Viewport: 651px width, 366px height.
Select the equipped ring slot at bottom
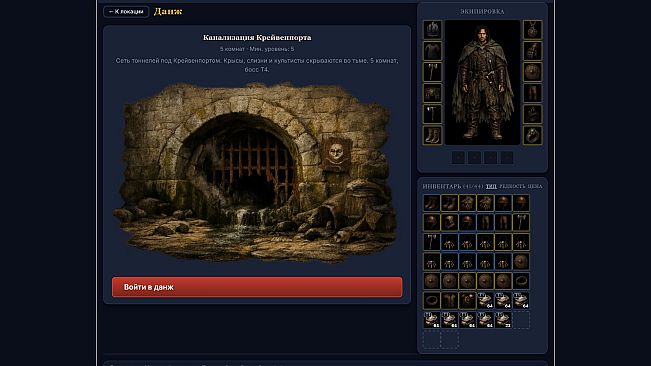point(532,135)
